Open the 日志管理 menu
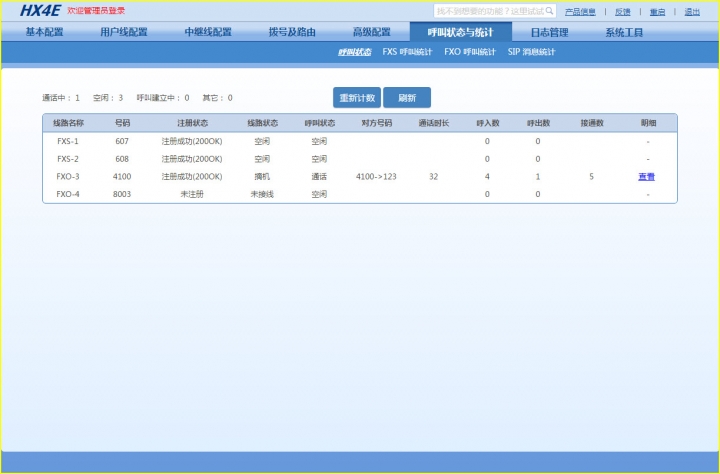The width and height of the screenshot is (720, 474). [549, 32]
